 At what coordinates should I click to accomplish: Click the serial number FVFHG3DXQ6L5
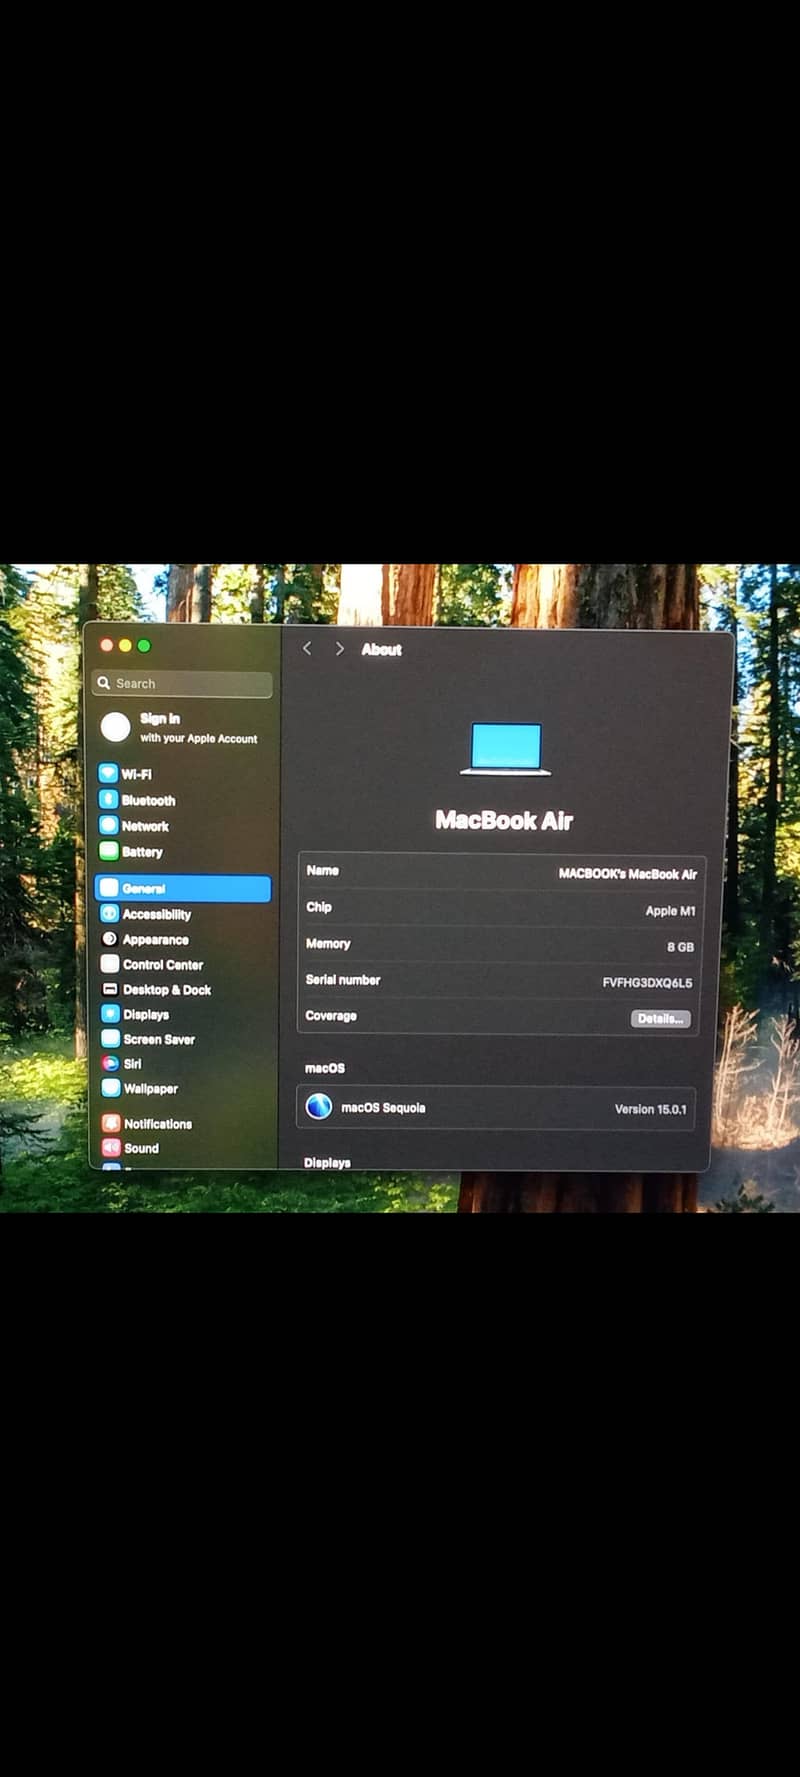647,982
